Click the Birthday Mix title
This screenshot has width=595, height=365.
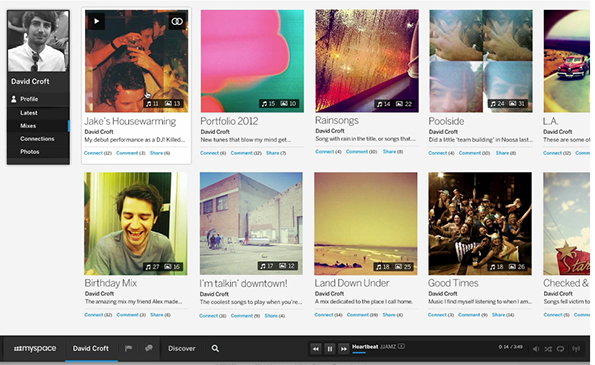110,283
